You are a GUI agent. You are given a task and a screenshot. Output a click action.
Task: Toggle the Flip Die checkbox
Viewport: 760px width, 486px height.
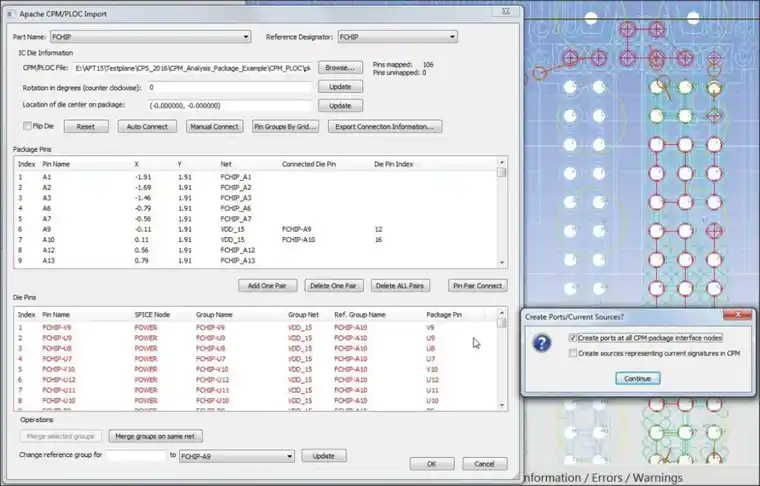click(x=27, y=126)
